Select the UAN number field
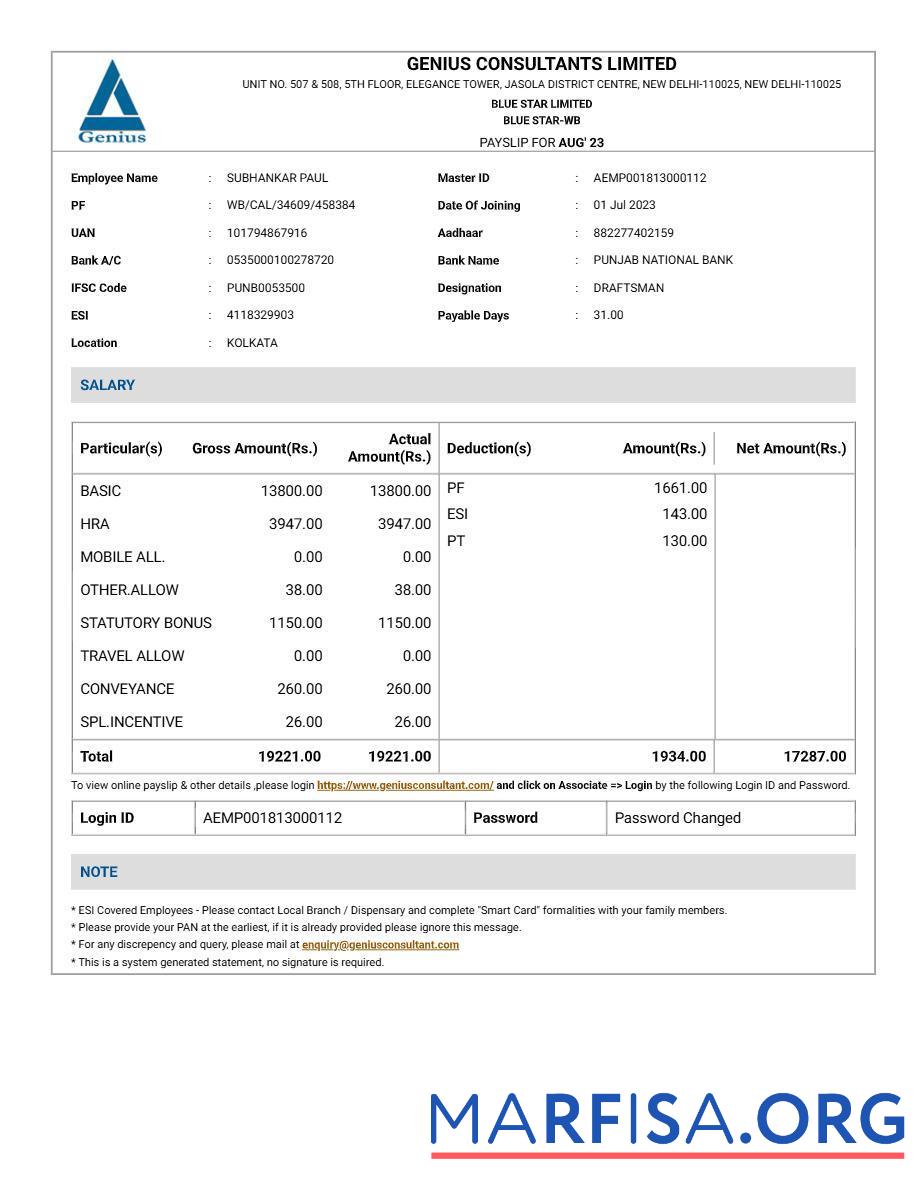Viewport: 918px width, 1188px height. [270, 233]
